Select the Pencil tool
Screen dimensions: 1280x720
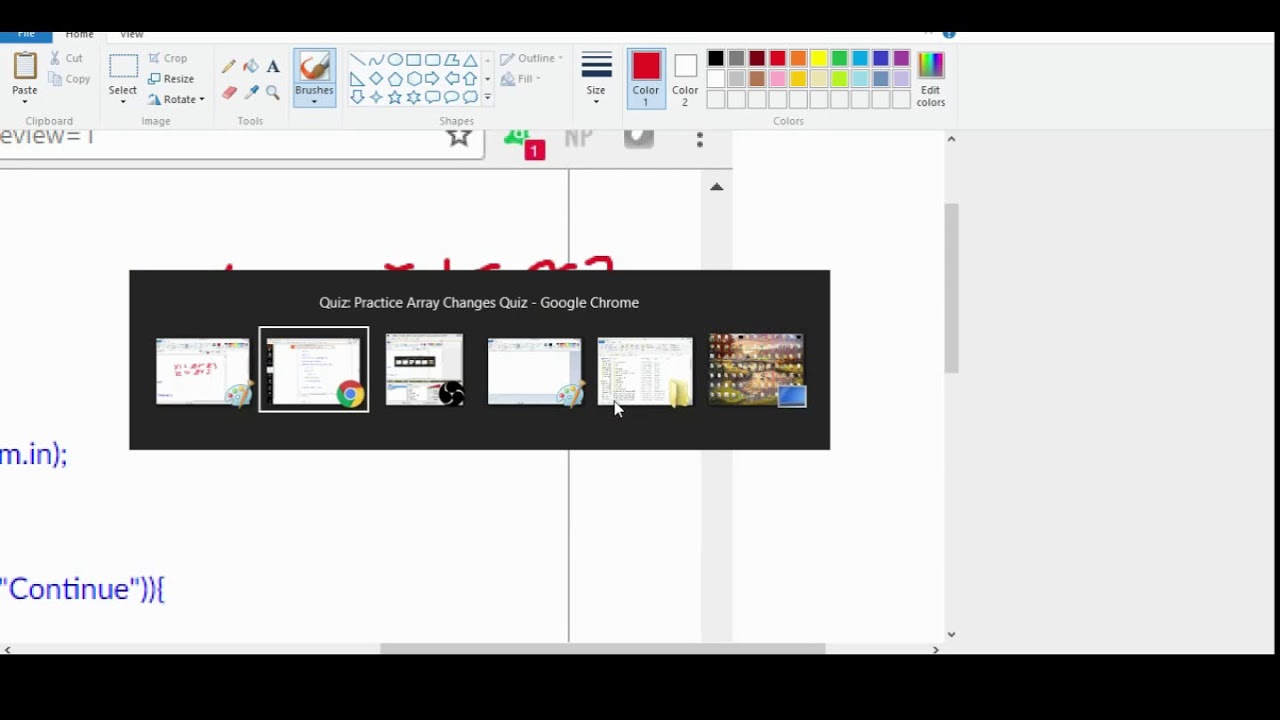click(x=229, y=67)
